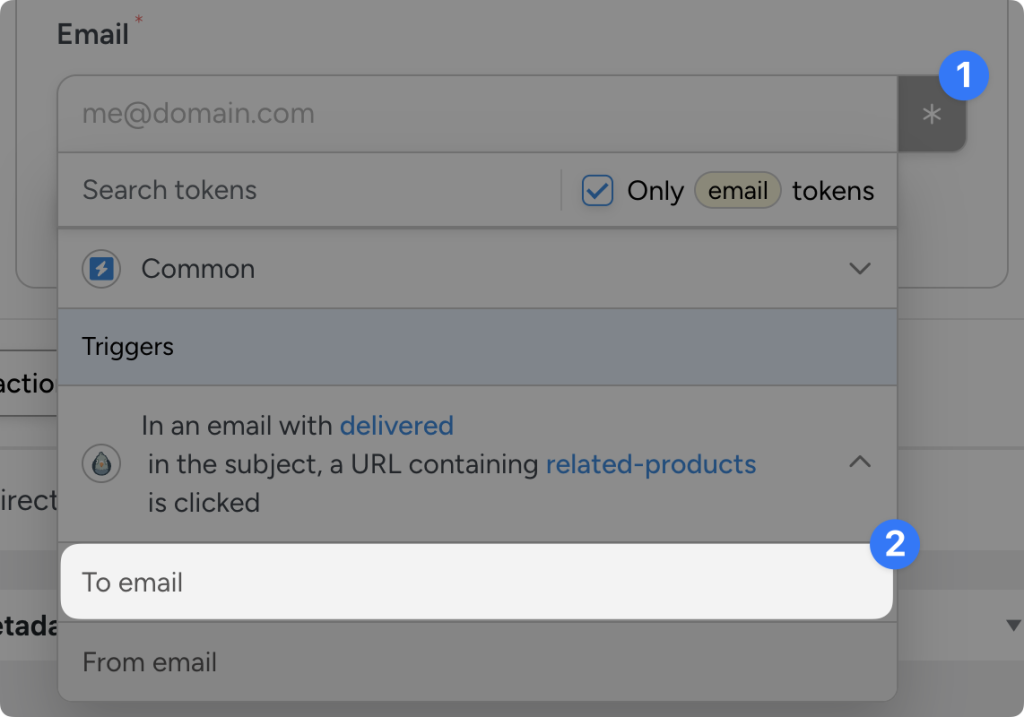Click the Triggers section header
This screenshot has height=717, width=1024.
coord(128,347)
